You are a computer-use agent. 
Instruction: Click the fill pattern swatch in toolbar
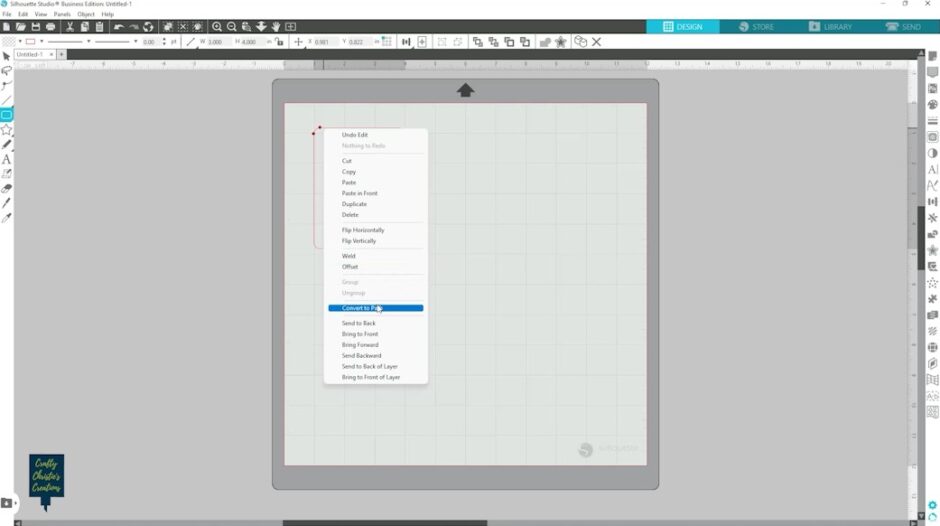click(9, 42)
